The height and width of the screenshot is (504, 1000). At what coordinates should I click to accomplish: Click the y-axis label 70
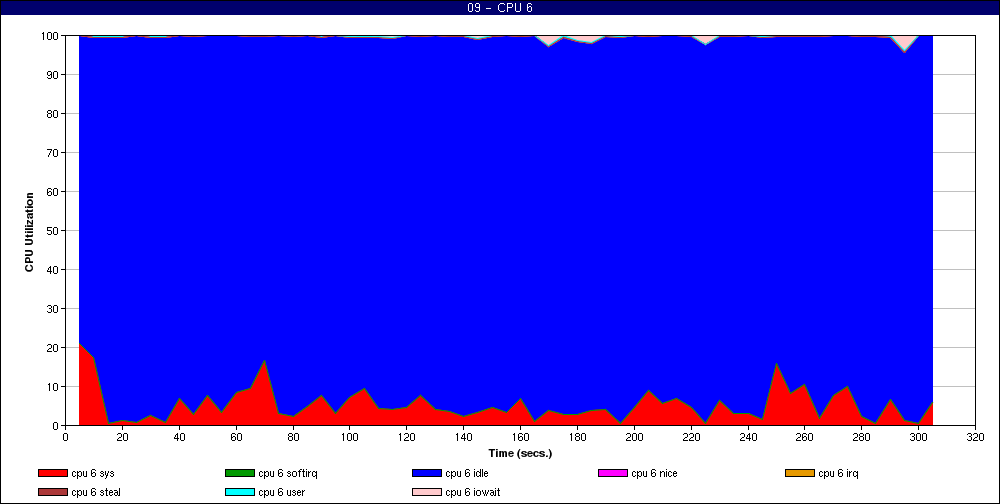[x=54, y=152]
